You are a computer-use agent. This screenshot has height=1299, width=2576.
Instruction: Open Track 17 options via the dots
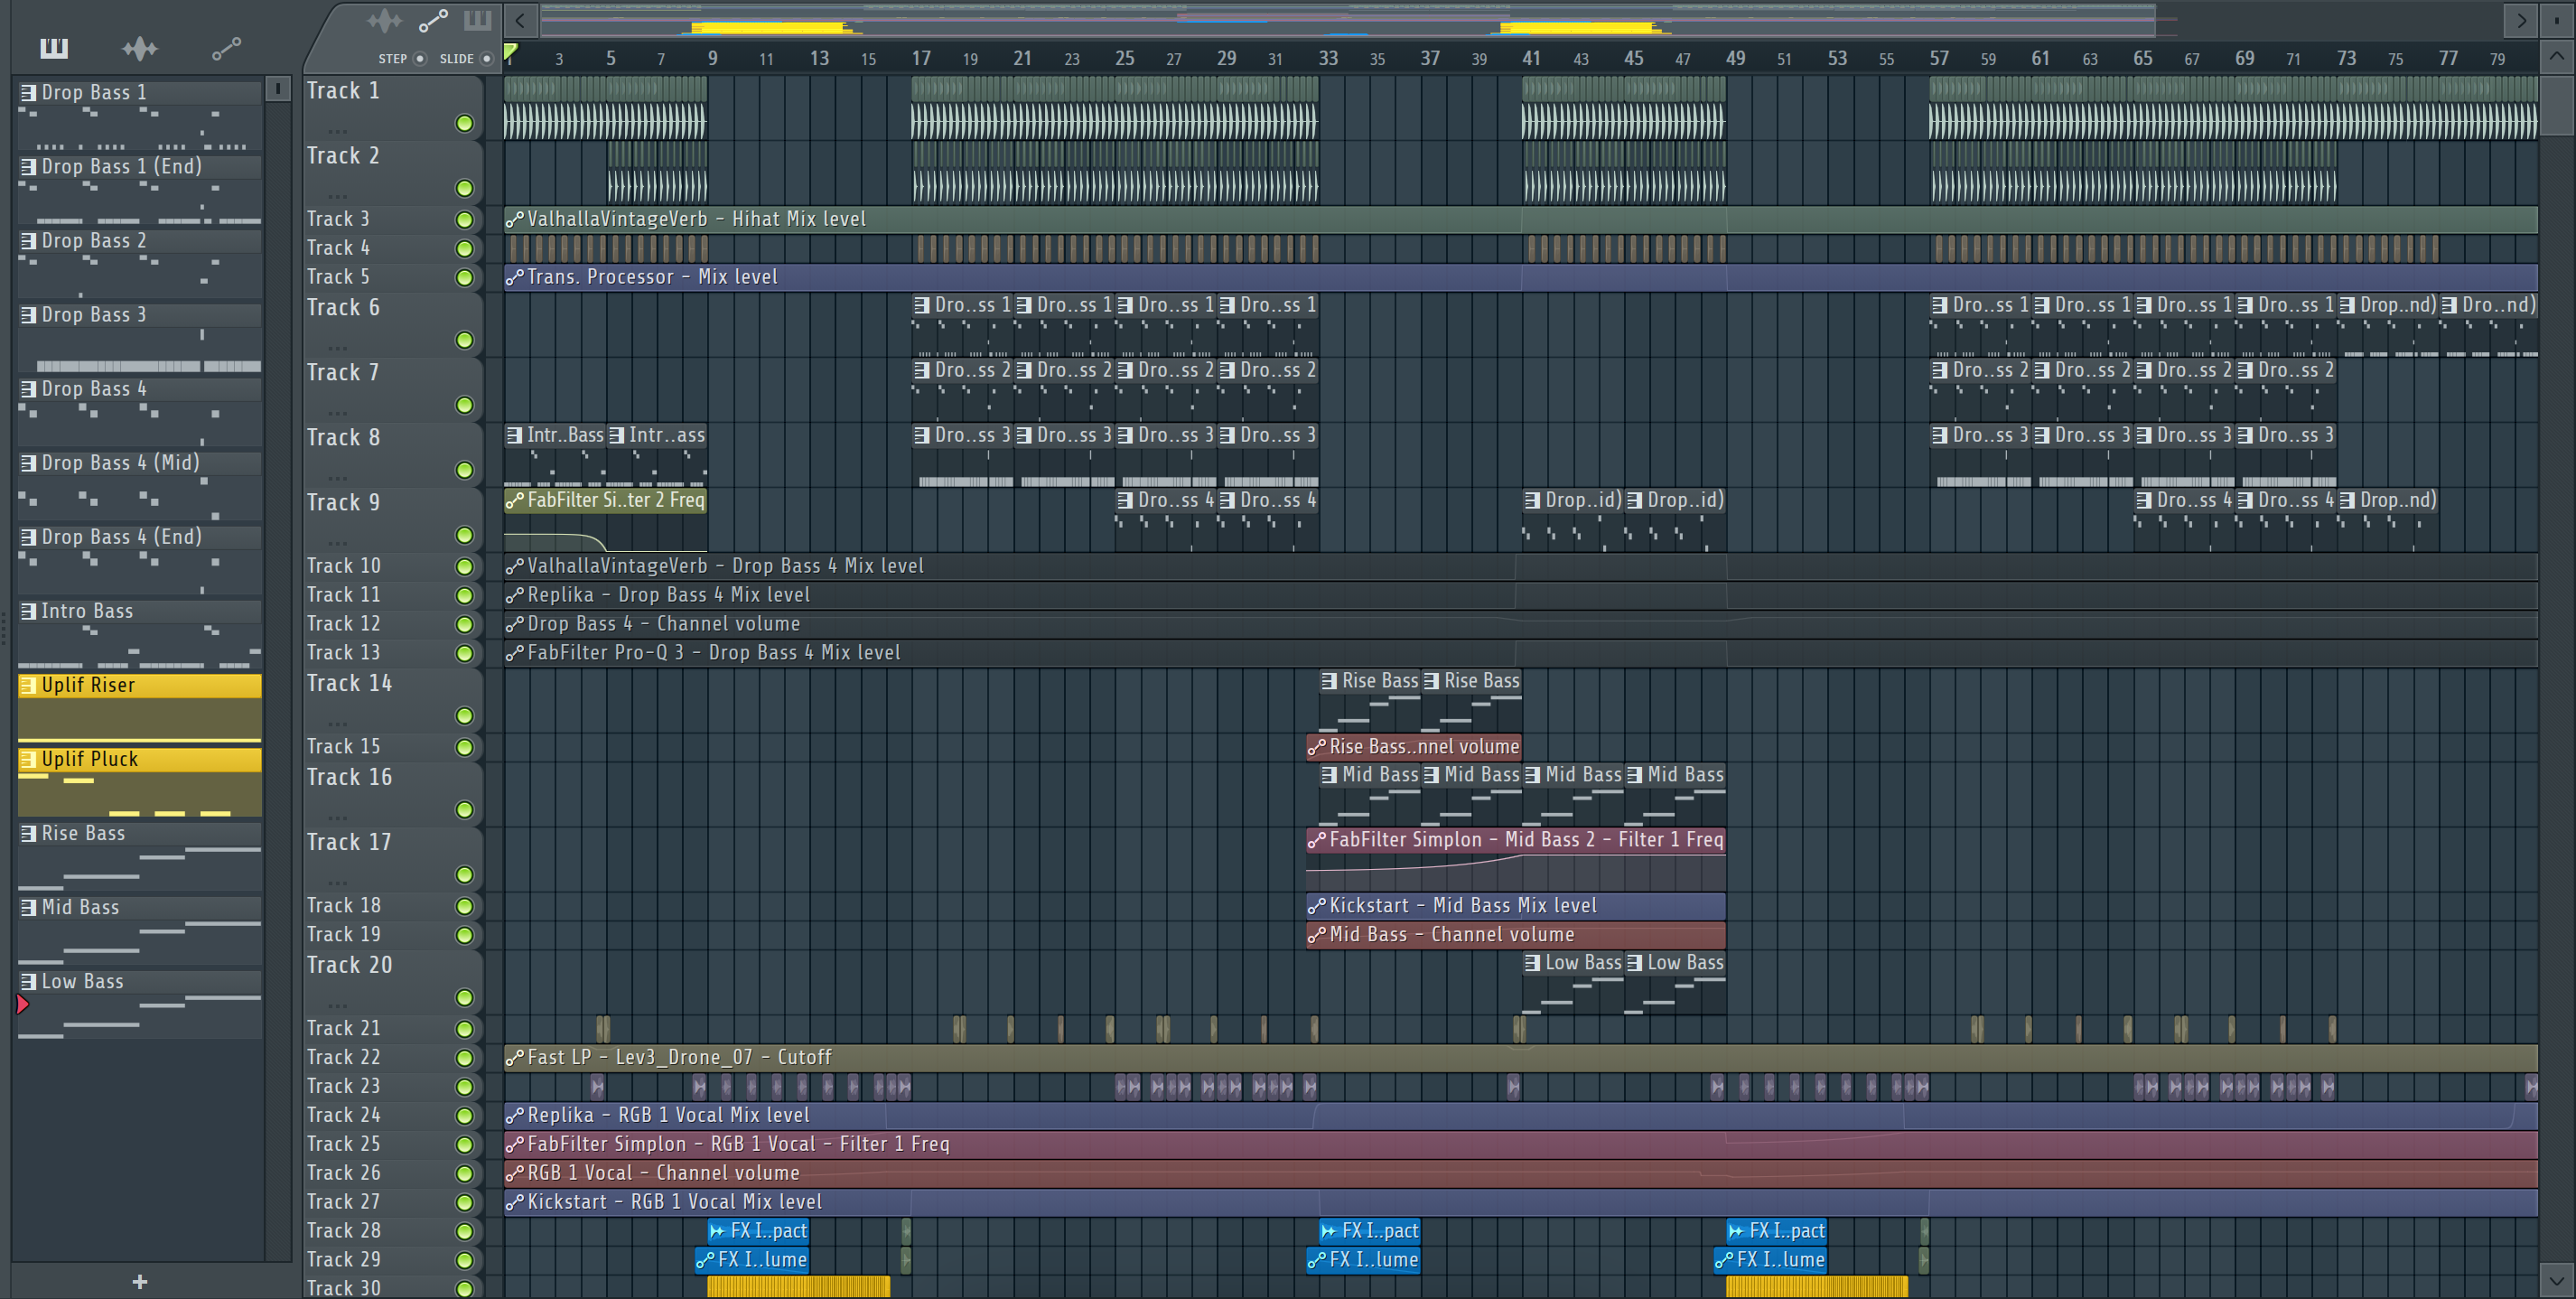338,882
